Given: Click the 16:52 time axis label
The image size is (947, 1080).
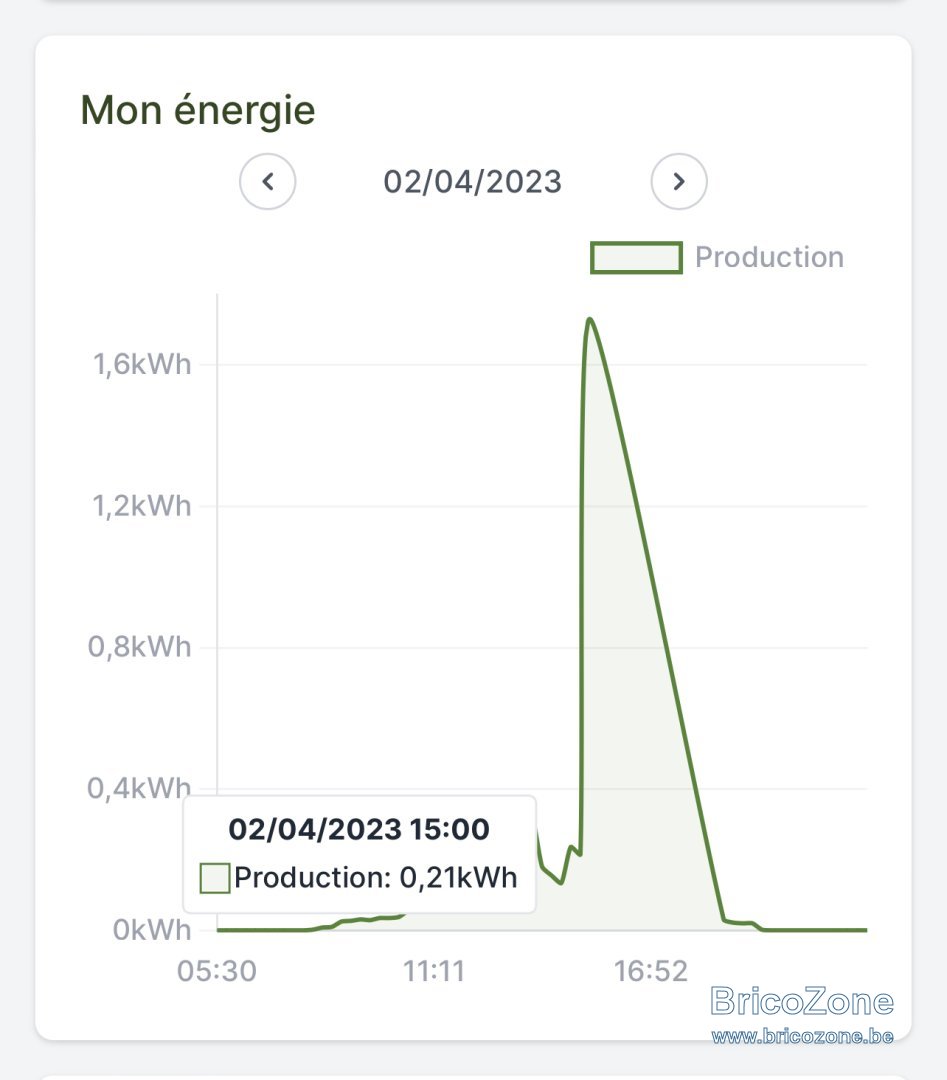Looking at the screenshot, I should click(x=651, y=971).
